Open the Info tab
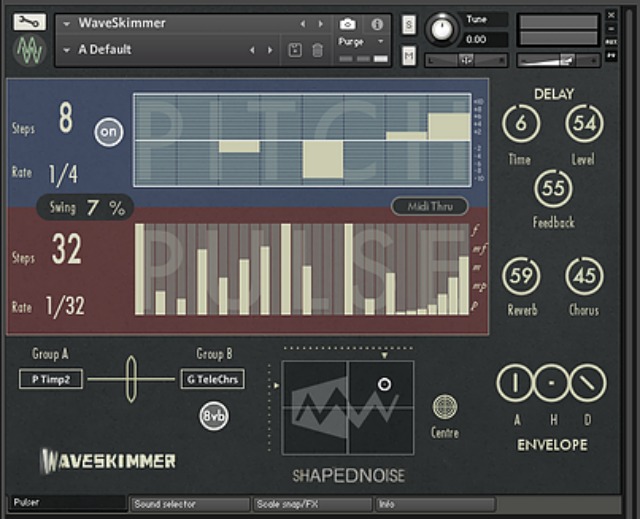 435,504
